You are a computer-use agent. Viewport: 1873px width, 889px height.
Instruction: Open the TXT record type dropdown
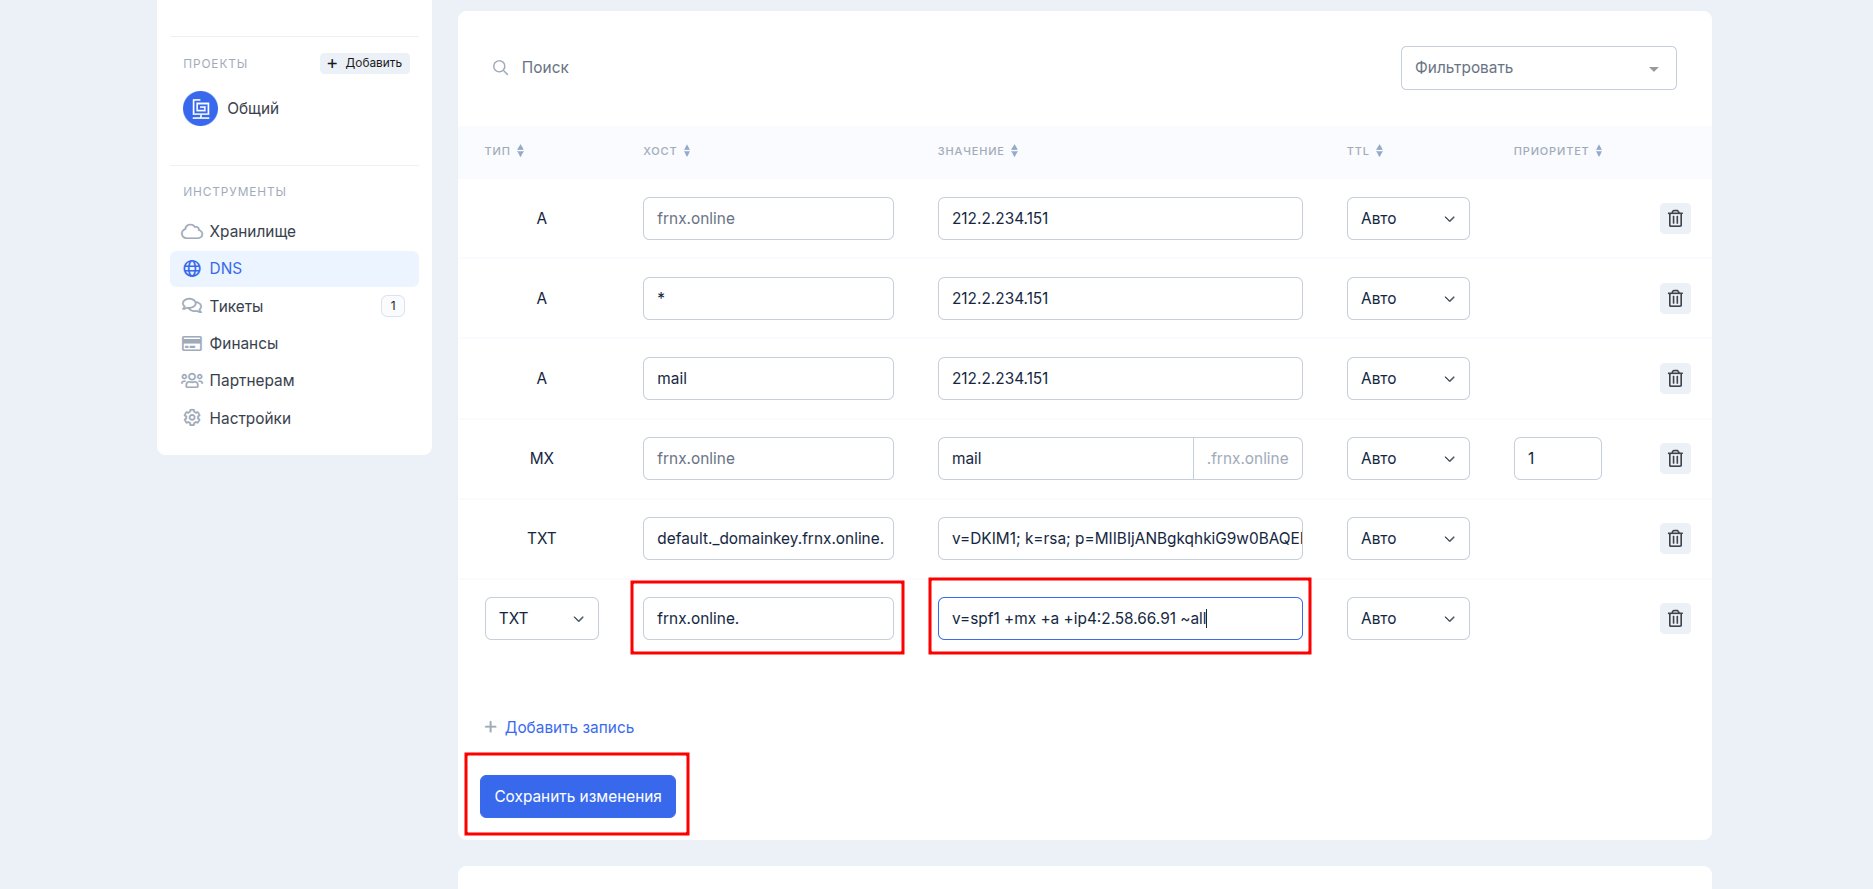[x=541, y=618]
